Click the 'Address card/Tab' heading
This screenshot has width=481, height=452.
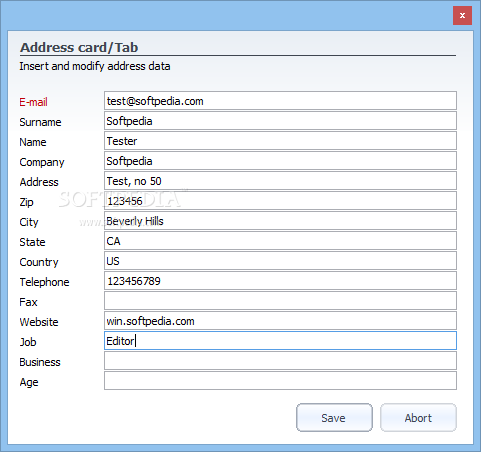point(79,47)
